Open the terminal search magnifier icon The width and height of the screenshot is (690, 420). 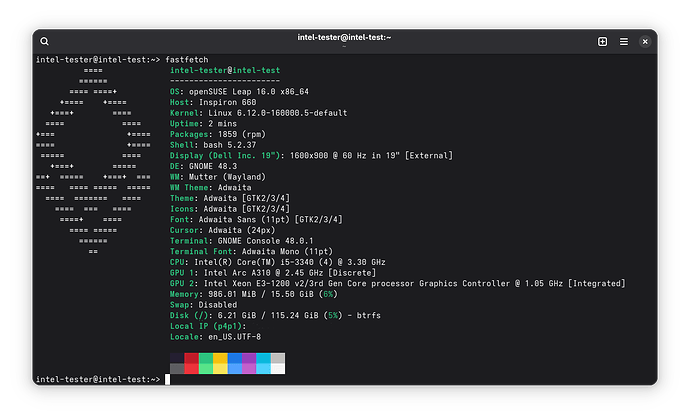(45, 41)
